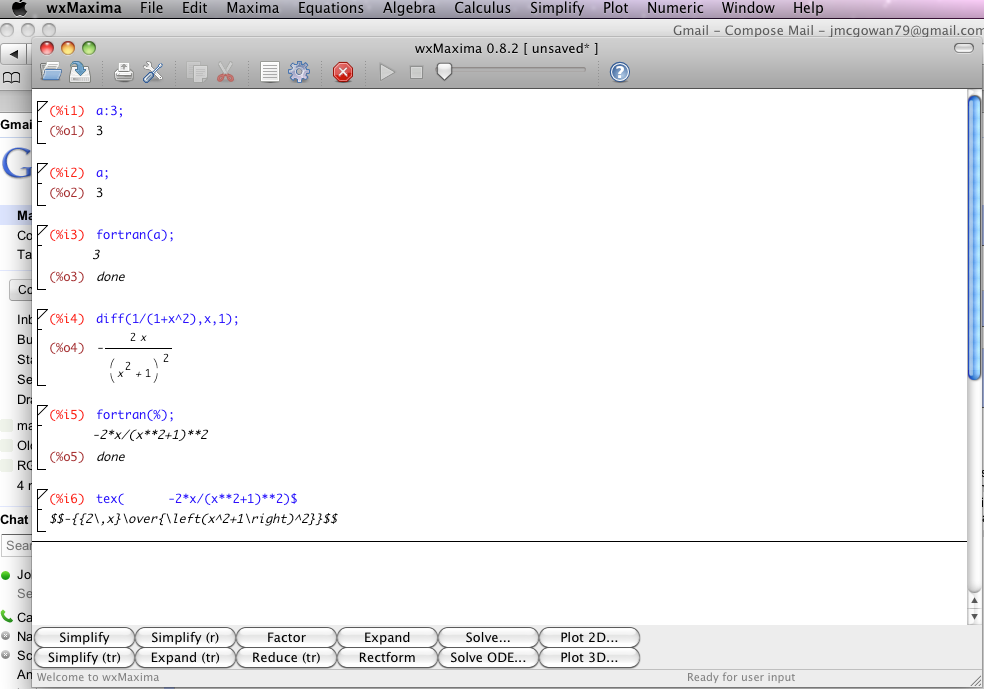
Task: Click the vertical scrollbar thumb
Action: tap(974, 238)
